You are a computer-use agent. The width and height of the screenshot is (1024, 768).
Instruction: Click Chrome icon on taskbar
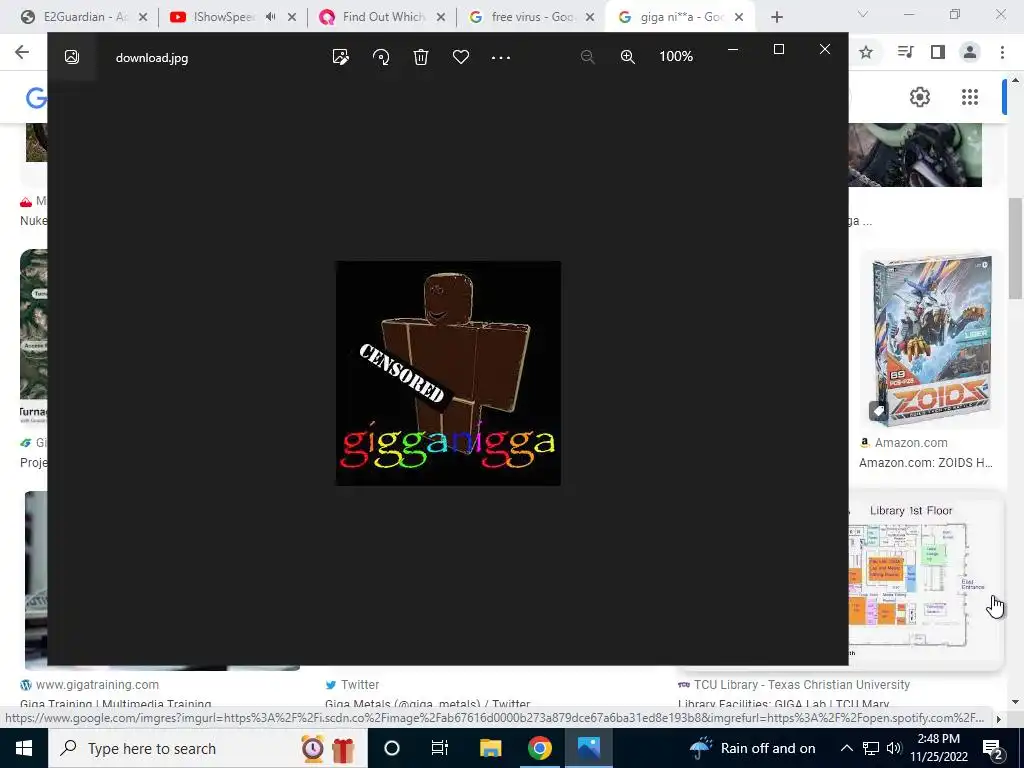[x=539, y=748]
